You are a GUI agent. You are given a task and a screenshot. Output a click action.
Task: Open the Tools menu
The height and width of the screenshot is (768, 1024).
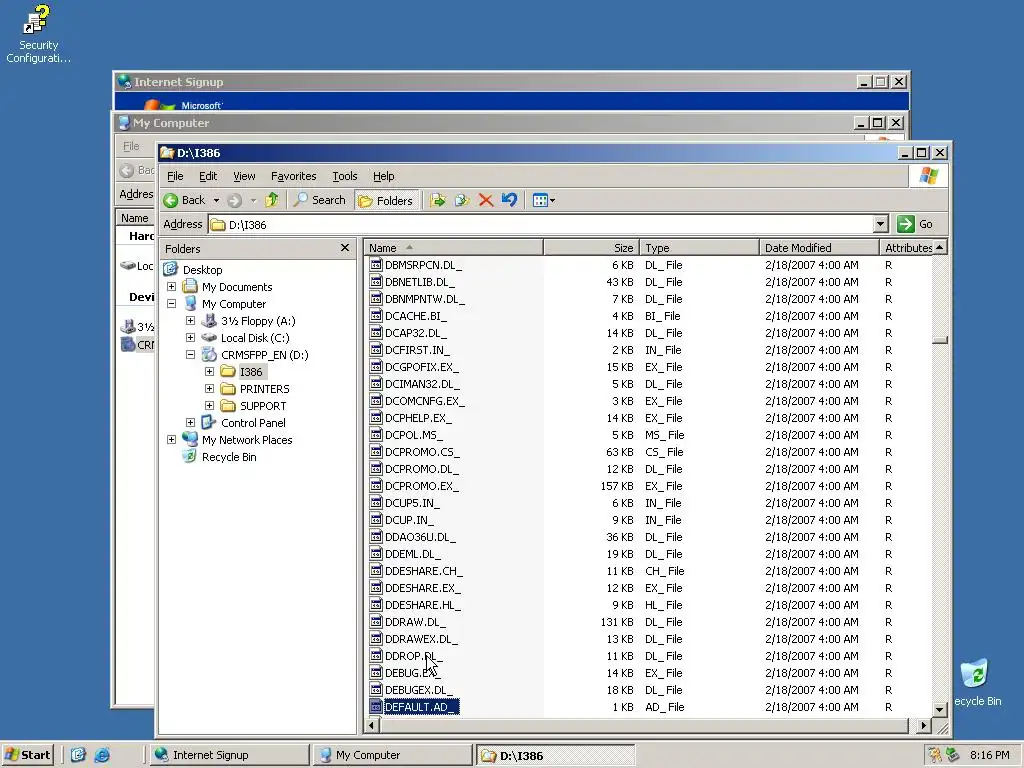[345, 176]
